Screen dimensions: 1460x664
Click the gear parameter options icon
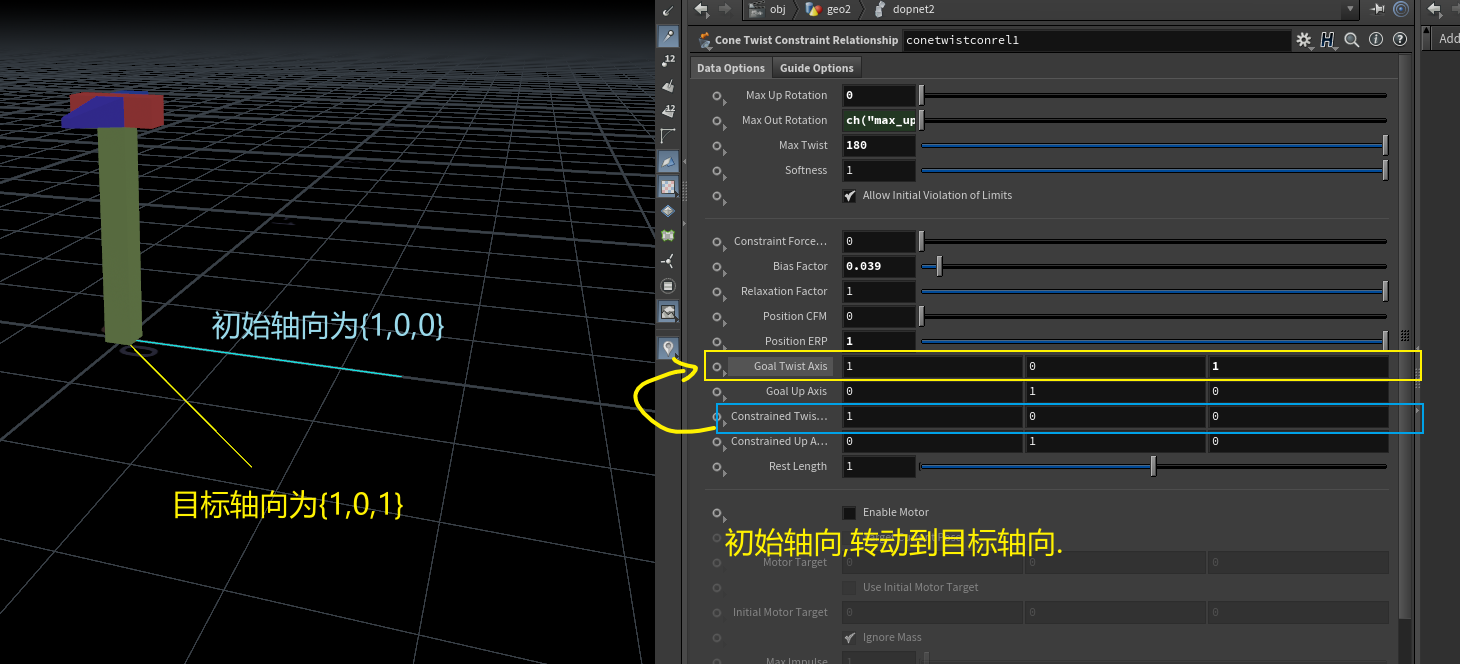pos(1302,40)
